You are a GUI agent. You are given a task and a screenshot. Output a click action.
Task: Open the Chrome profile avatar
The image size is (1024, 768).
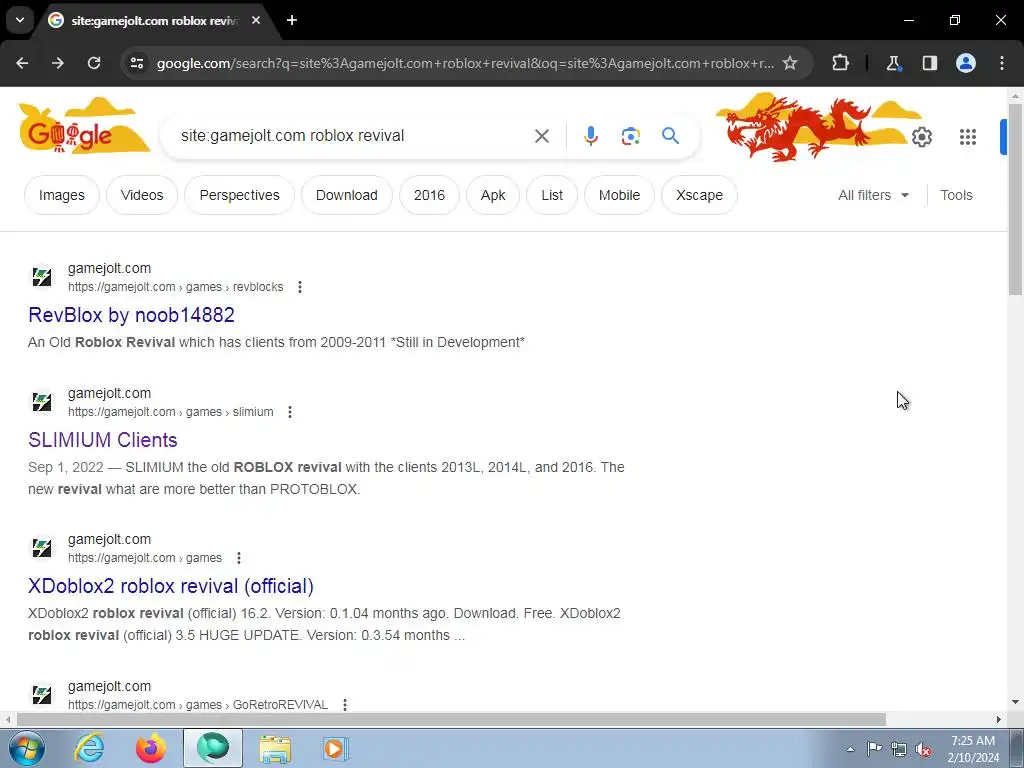click(x=966, y=63)
